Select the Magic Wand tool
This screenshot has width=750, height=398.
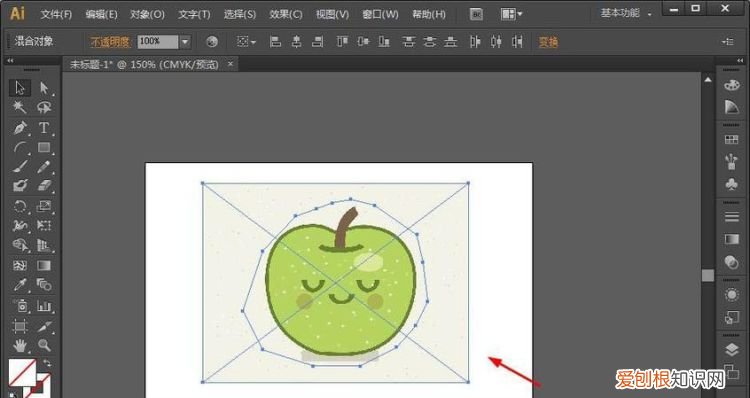click(20, 107)
